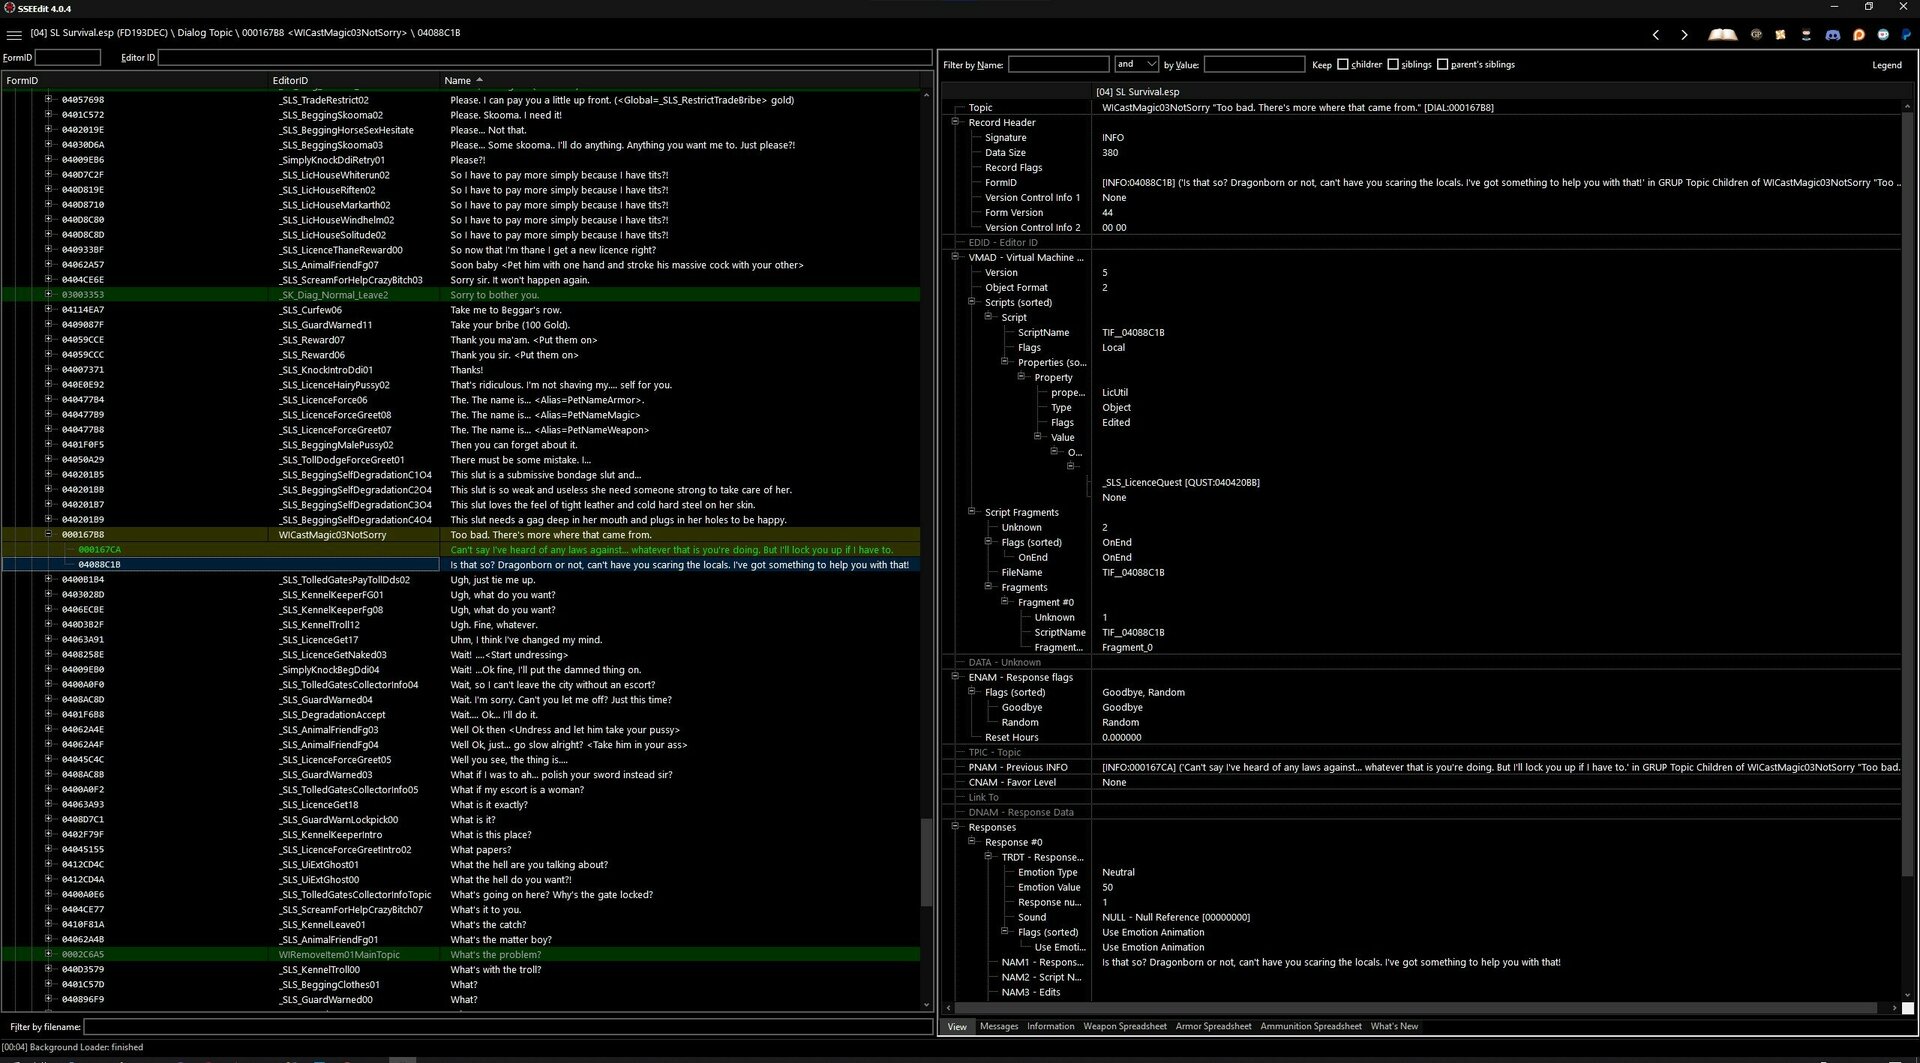This screenshot has height=1063, width=1920.
Task: Open the What's New tab
Action: (1394, 1027)
